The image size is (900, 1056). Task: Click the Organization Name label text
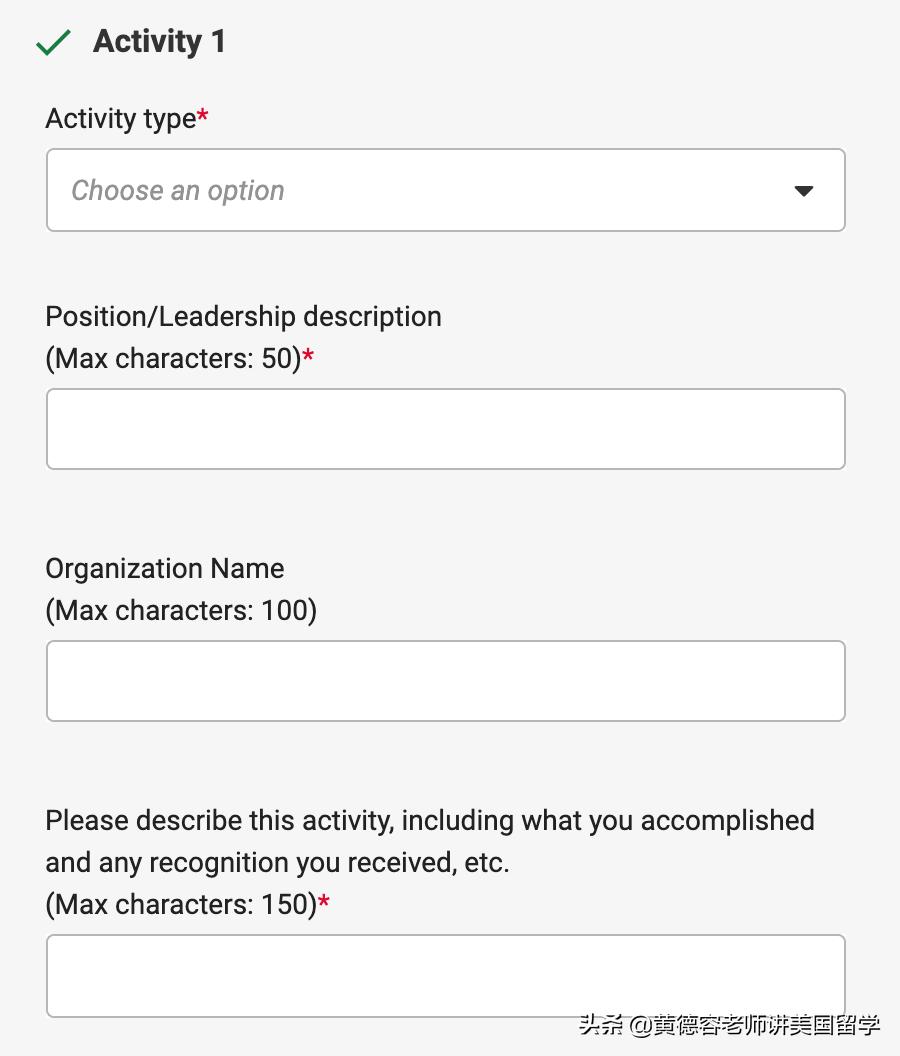point(164,568)
